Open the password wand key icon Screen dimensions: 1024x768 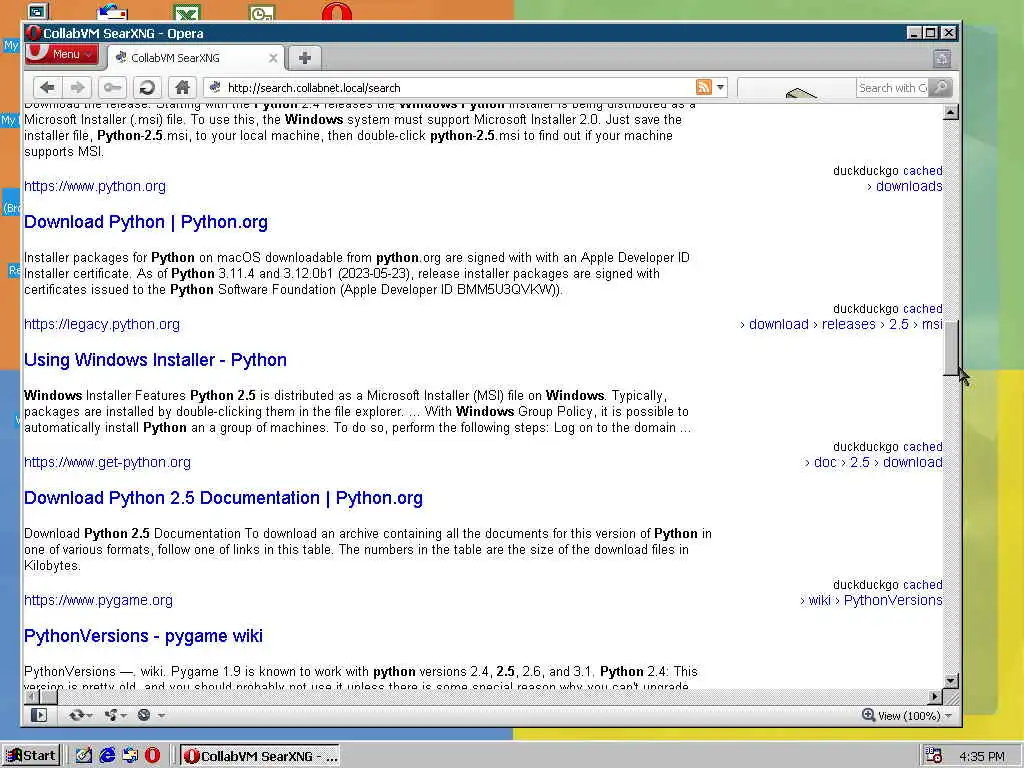[x=112, y=87]
